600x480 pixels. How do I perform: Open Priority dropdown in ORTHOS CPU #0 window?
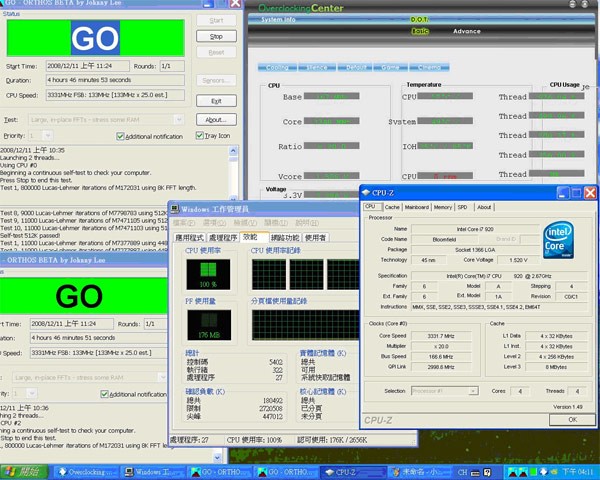pyautogui.click(x=47, y=136)
